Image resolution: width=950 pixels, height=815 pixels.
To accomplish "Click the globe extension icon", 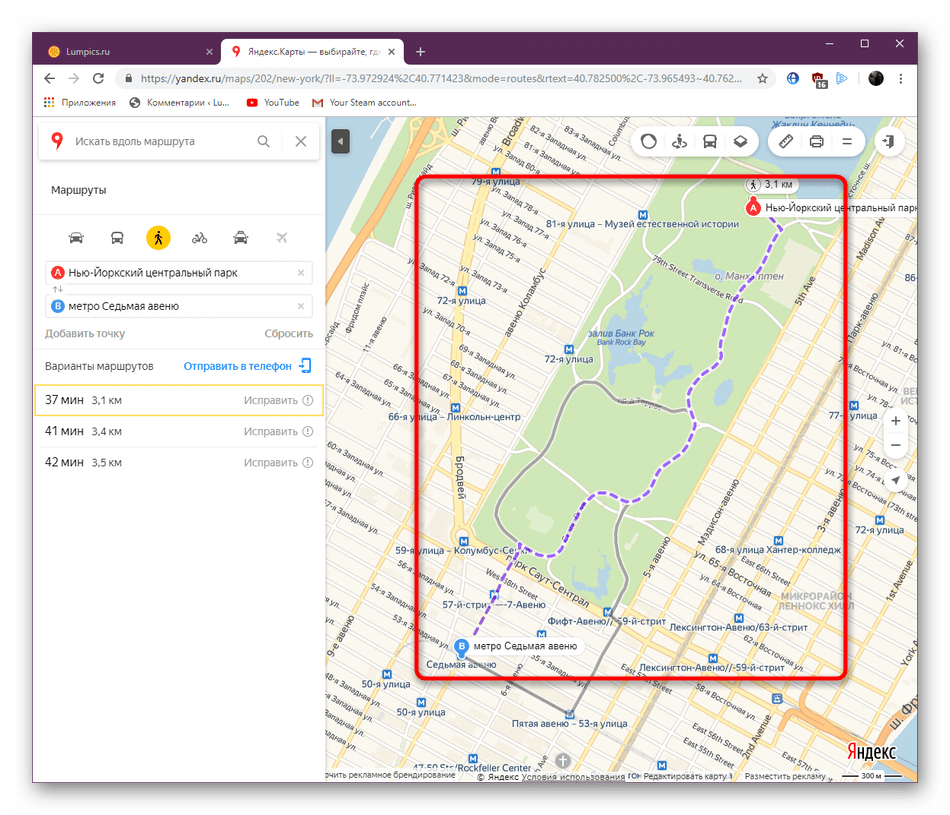I will [792, 78].
